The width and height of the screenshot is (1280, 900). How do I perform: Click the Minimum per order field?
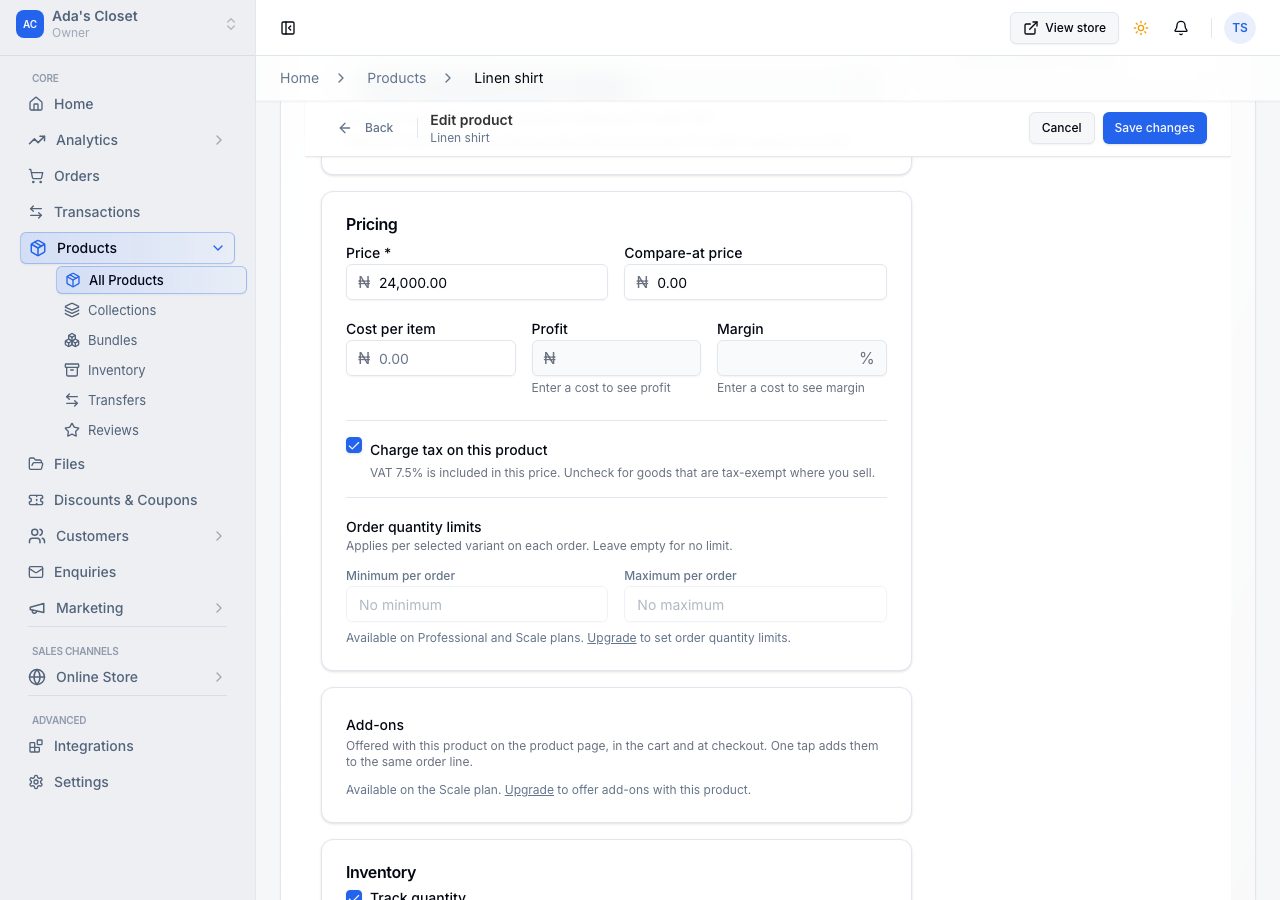[x=477, y=604]
